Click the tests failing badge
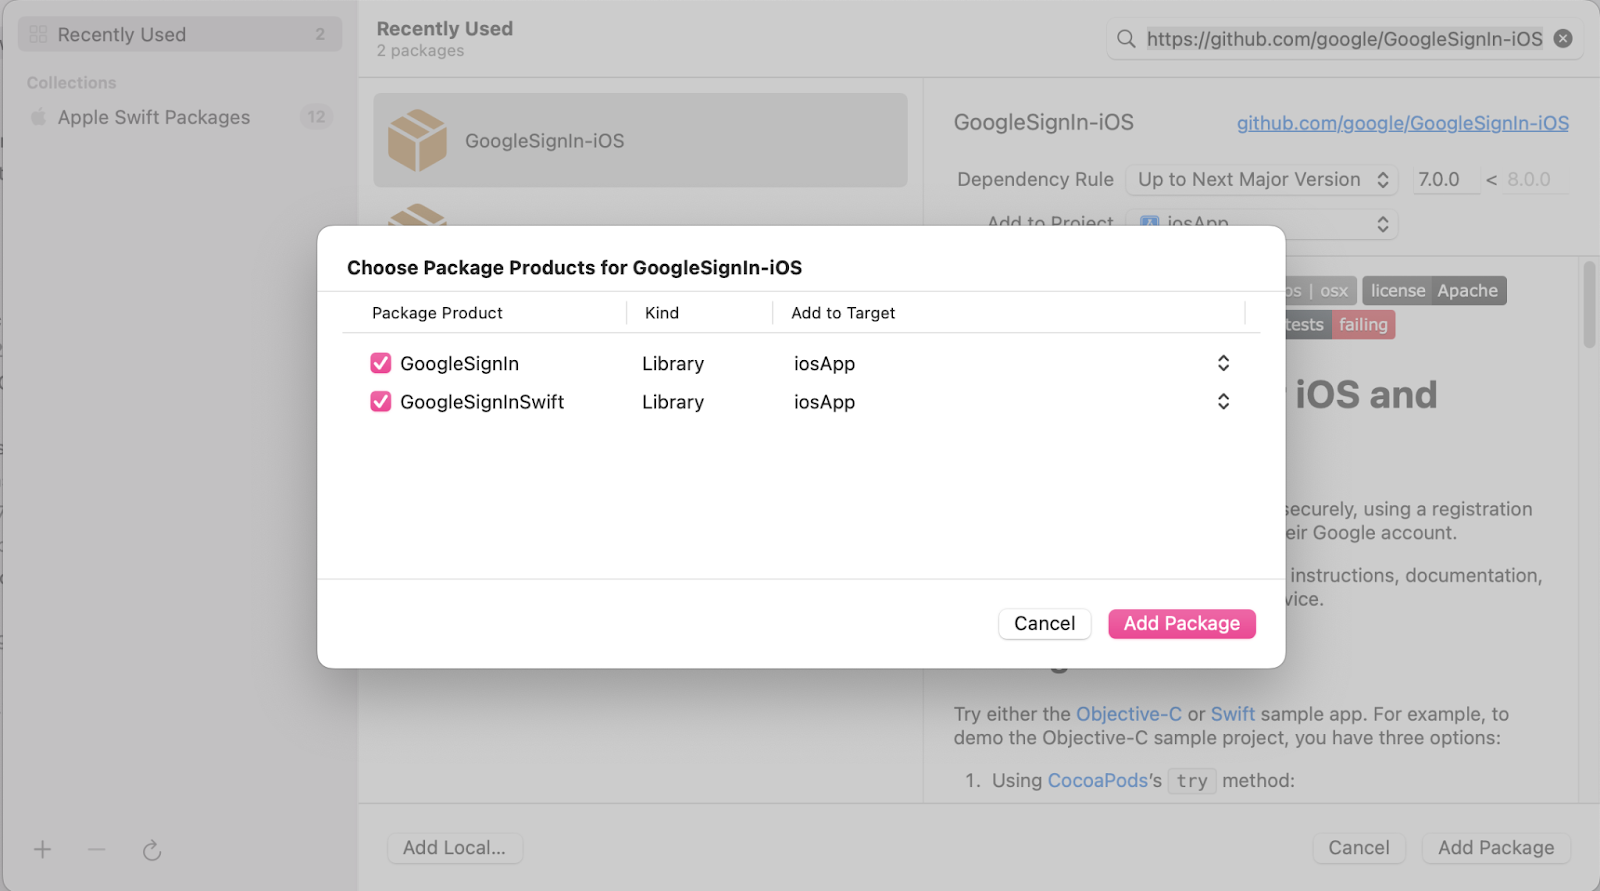Viewport: 1600px width, 891px height. point(1340,325)
